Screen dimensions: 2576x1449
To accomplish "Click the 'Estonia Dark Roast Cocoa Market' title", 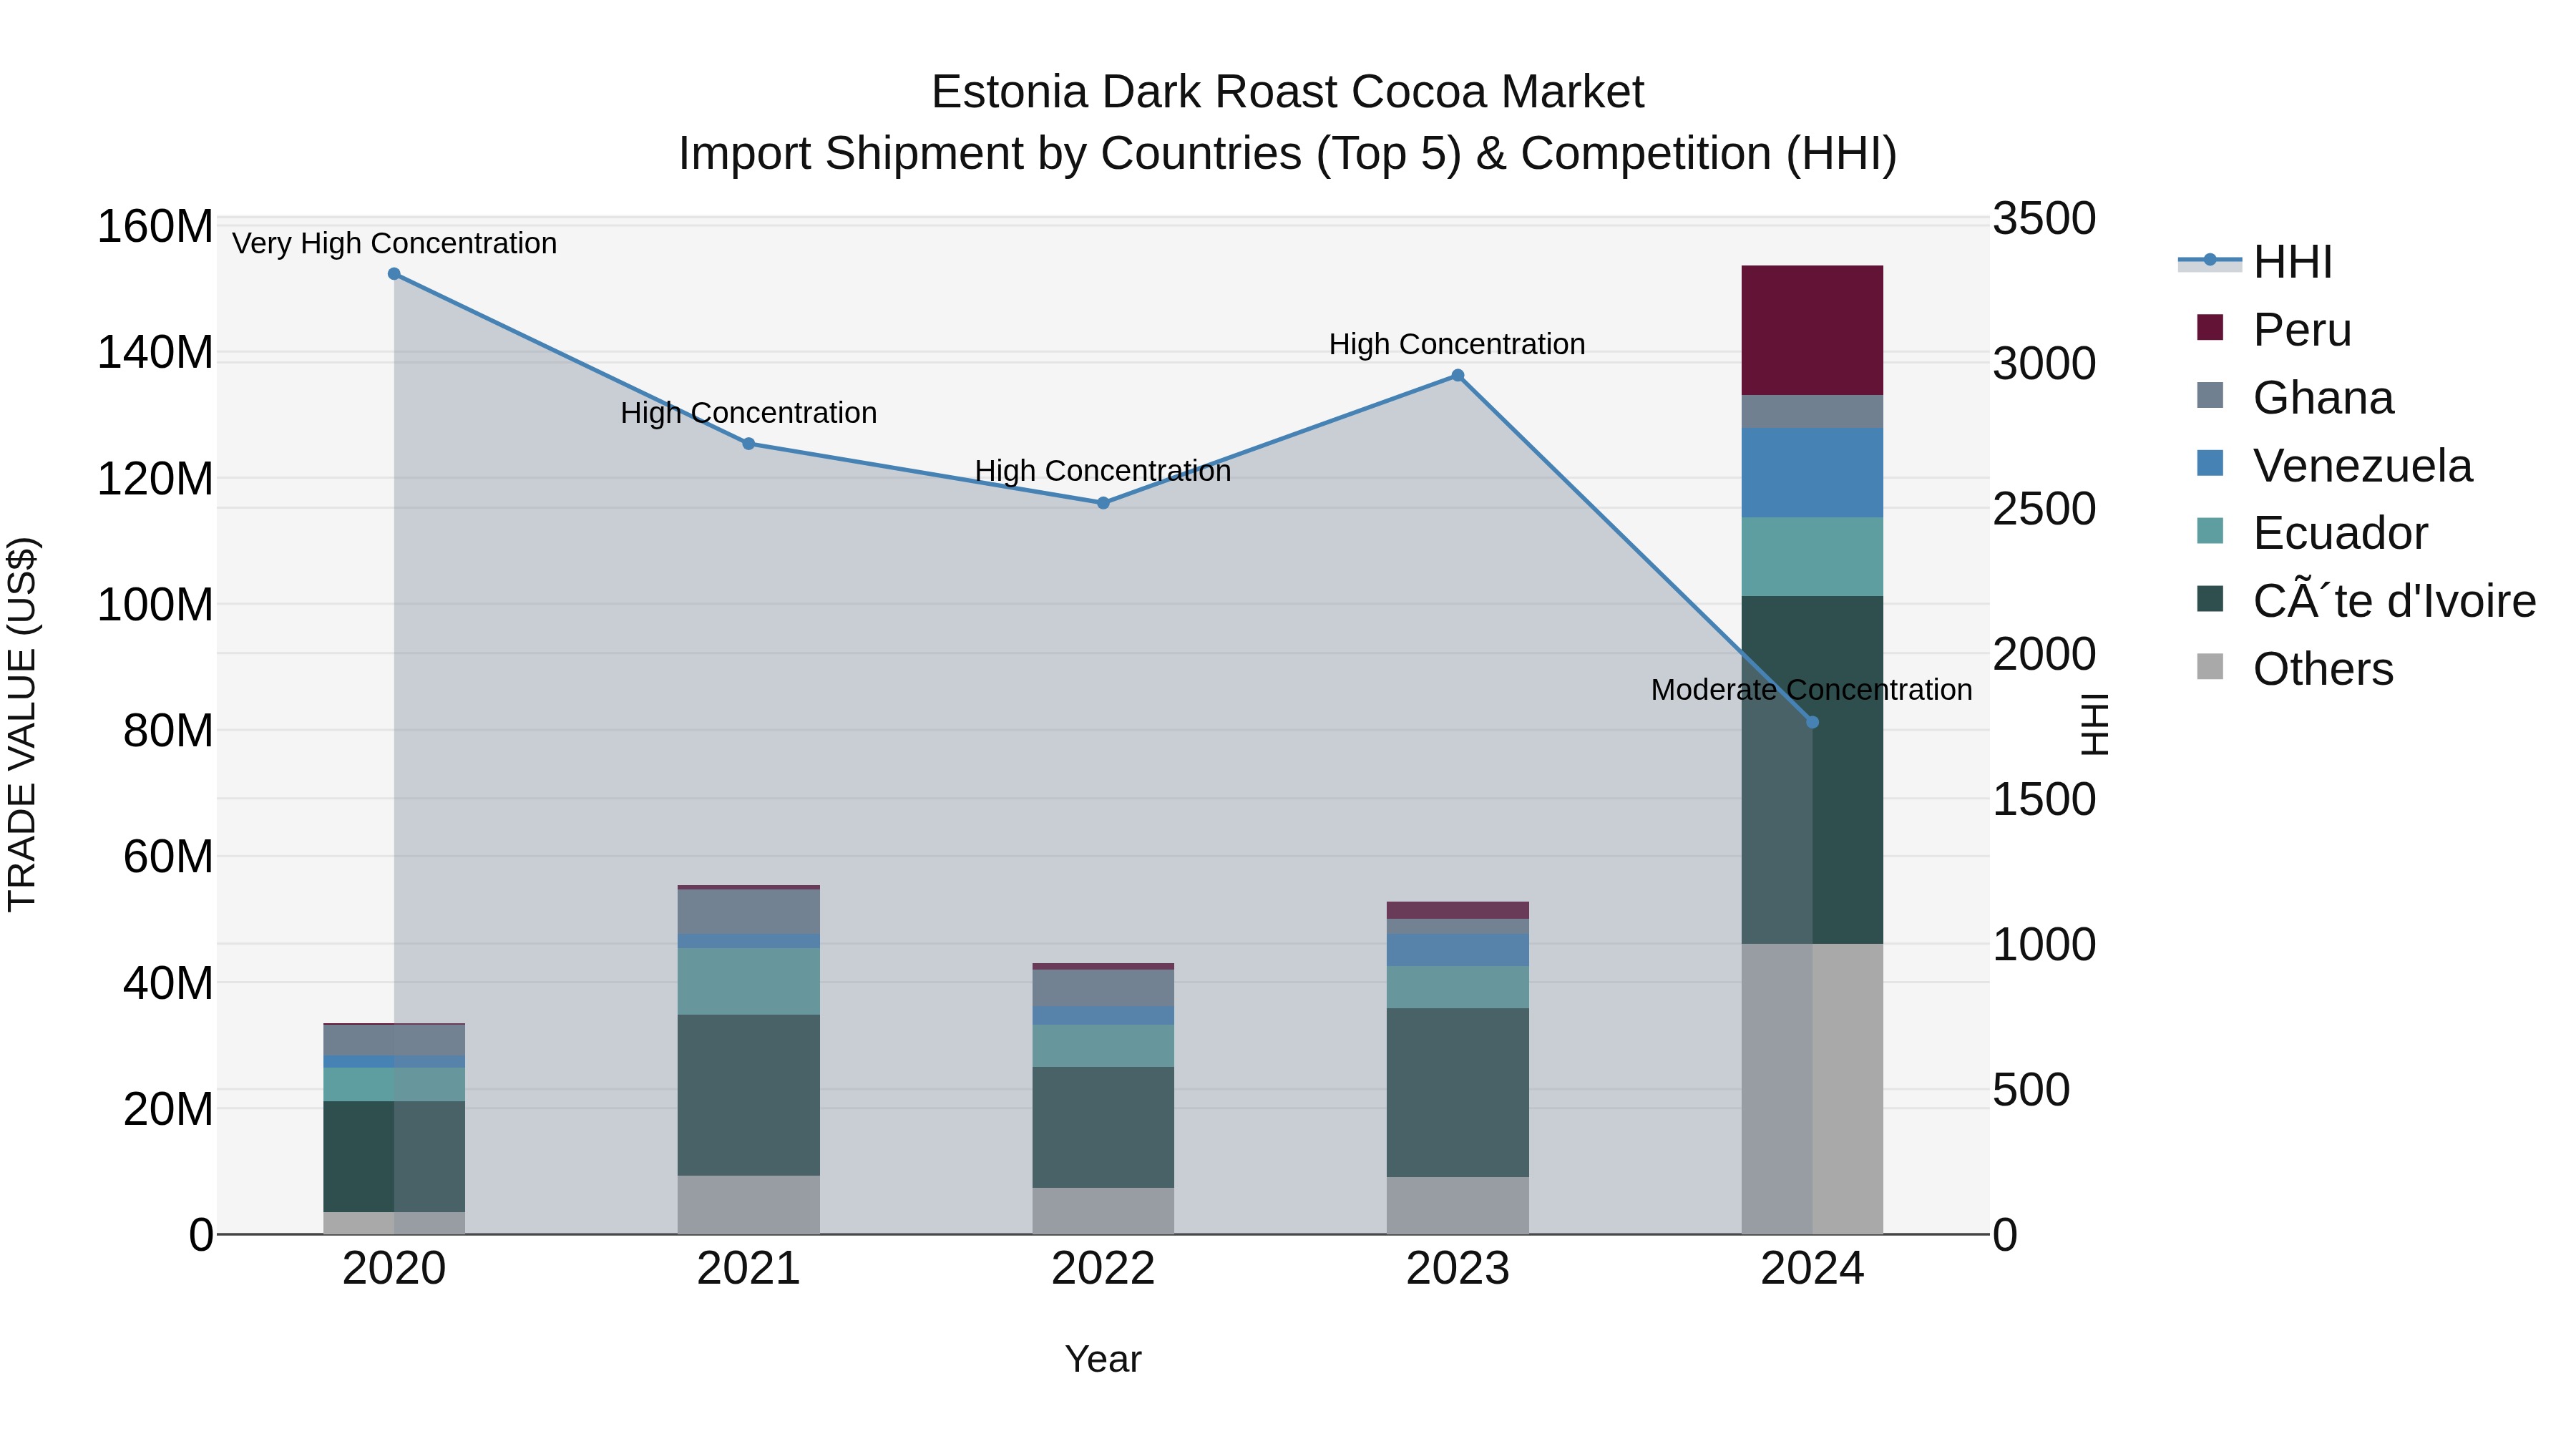I will pos(1287,92).
